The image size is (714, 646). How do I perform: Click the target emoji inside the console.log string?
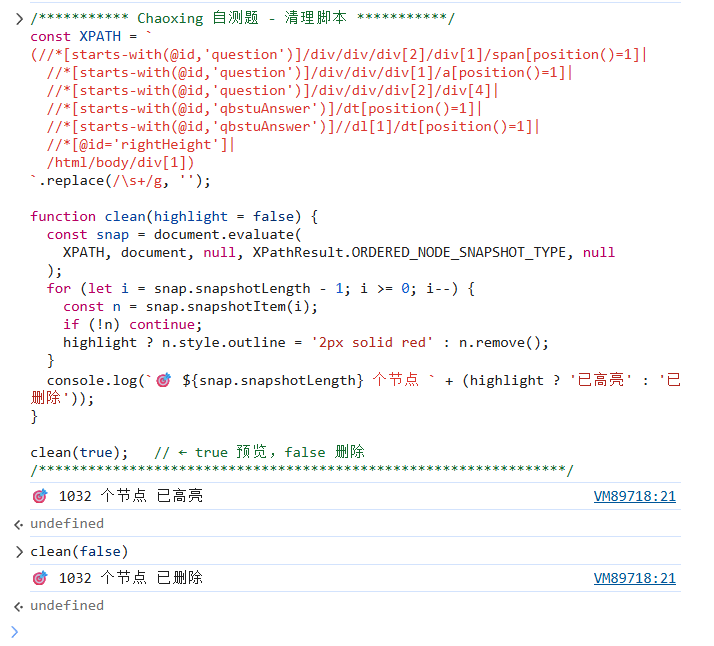164,380
